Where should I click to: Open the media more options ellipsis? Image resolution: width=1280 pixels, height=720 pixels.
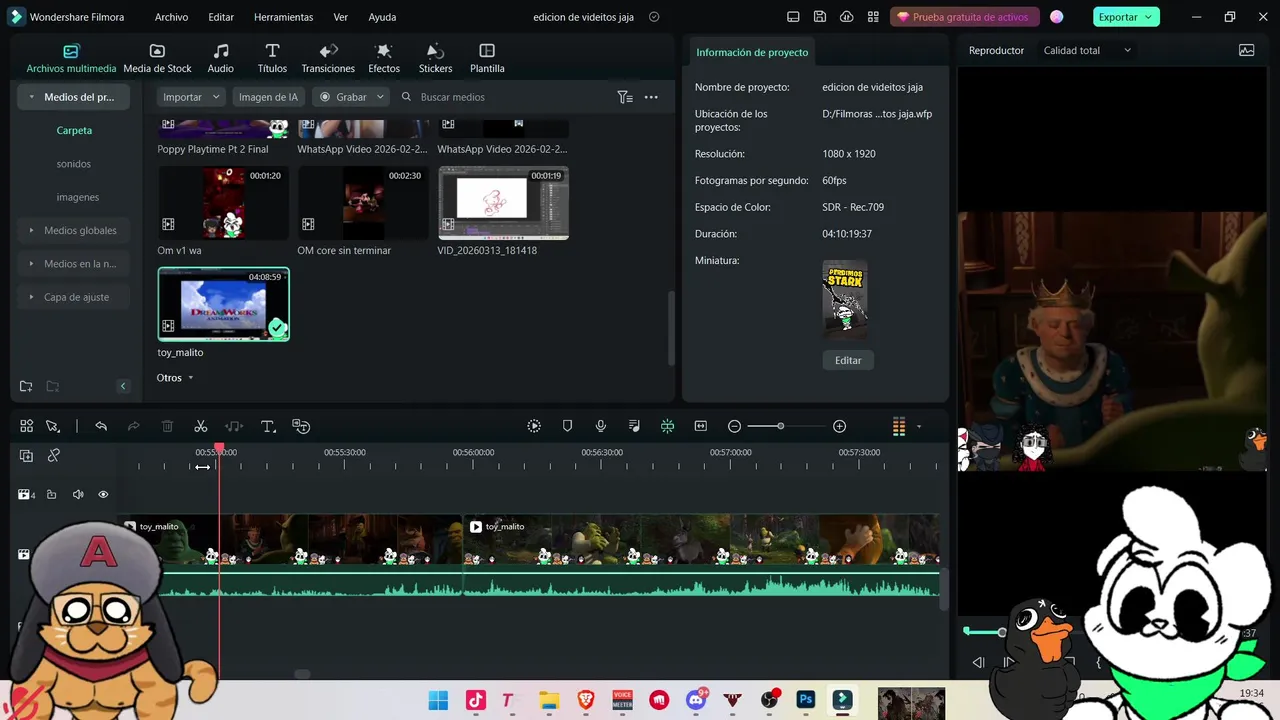point(651,97)
